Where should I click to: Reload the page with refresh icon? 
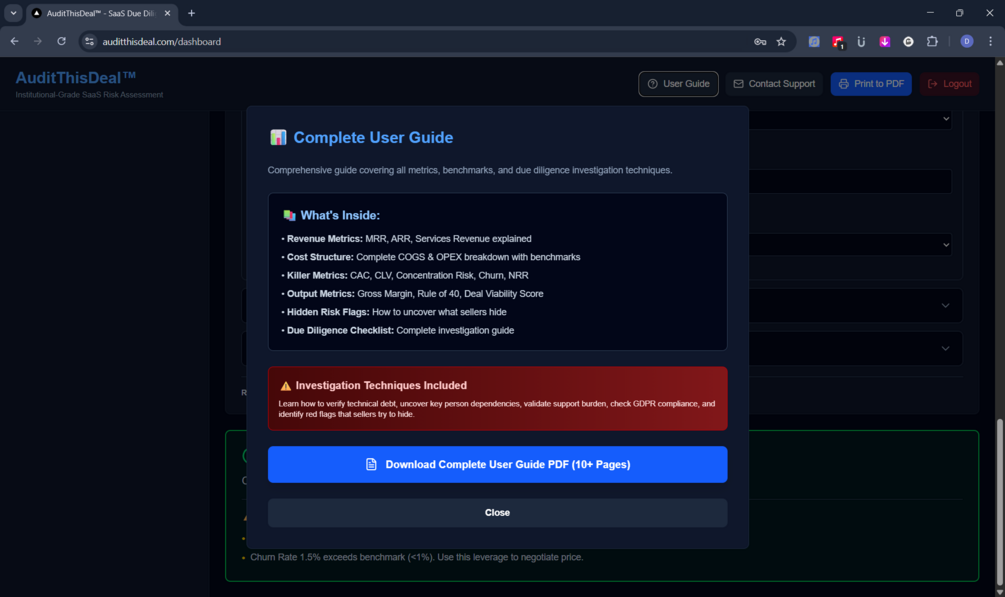tap(62, 41)
